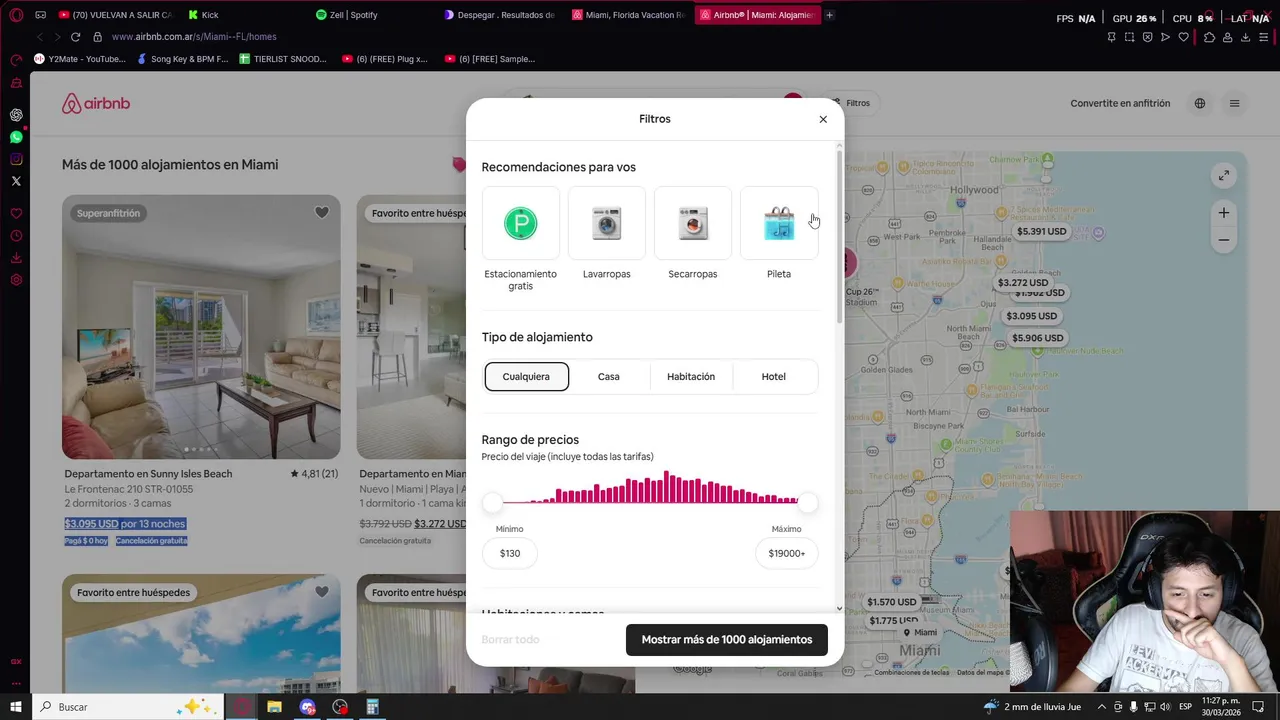Open Y2Mate bookmark
The height and width of the screenshot is (720, 1280).
coord(80,59)
